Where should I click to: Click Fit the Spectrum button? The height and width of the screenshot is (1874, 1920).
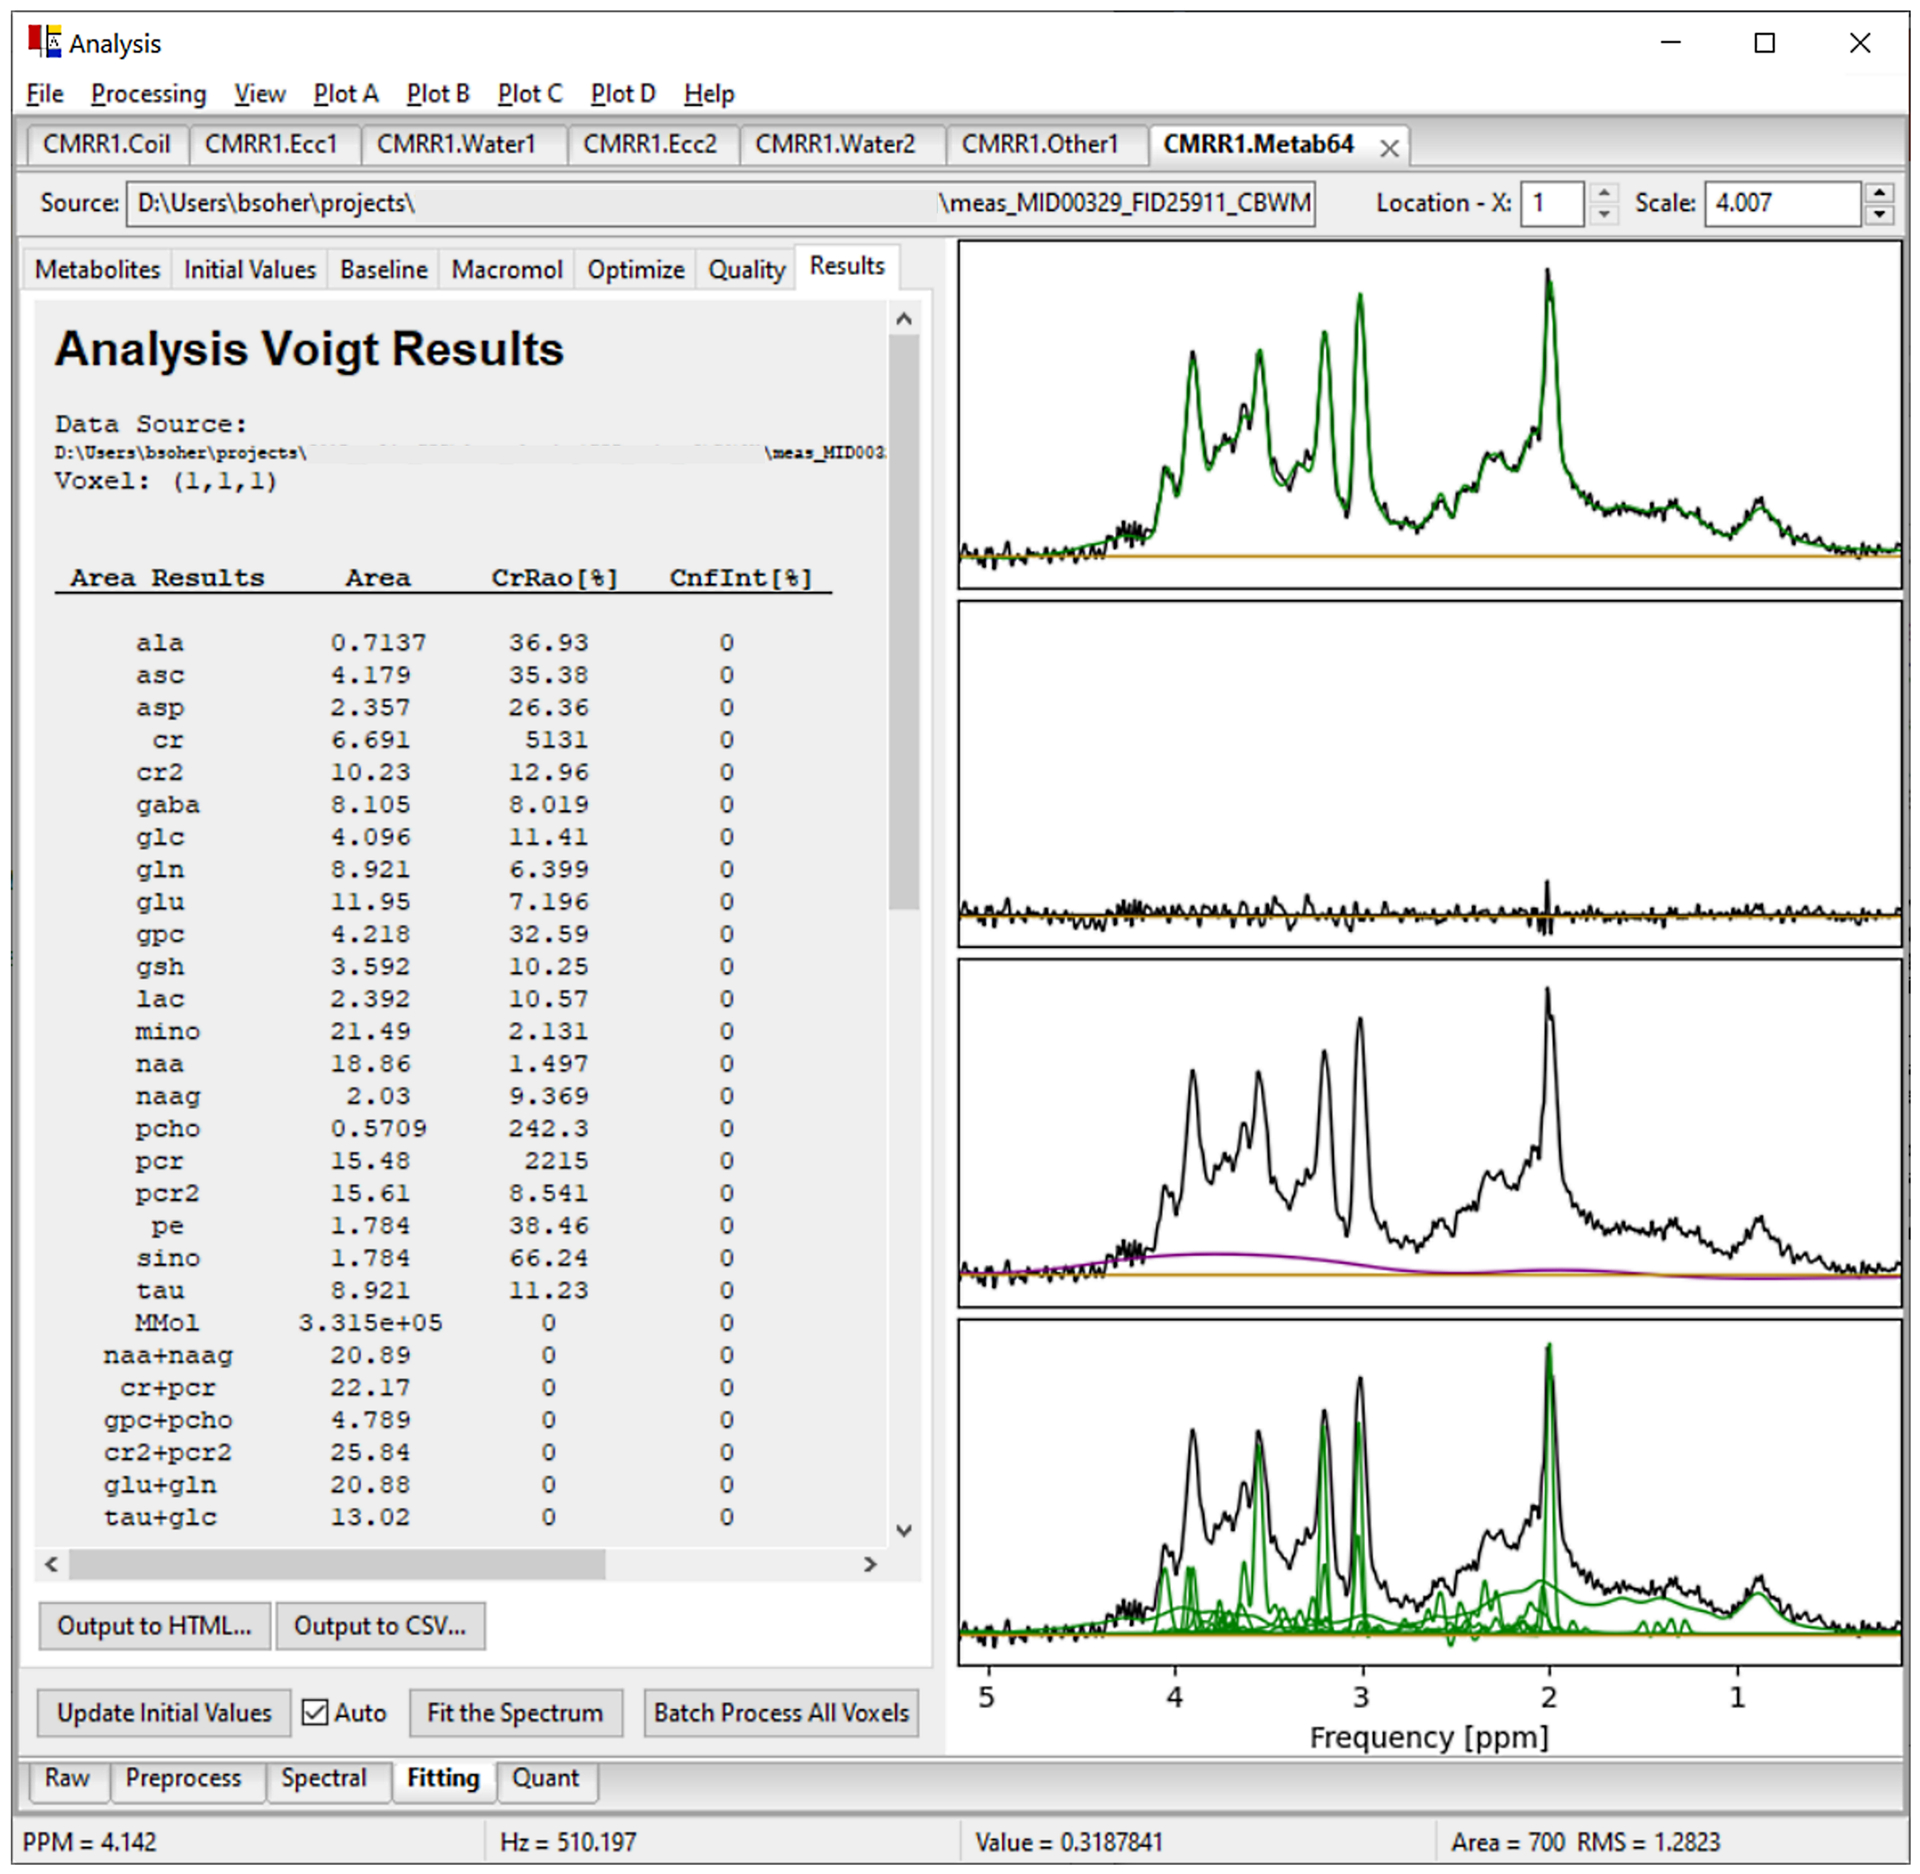click(x=515, y=1713)
